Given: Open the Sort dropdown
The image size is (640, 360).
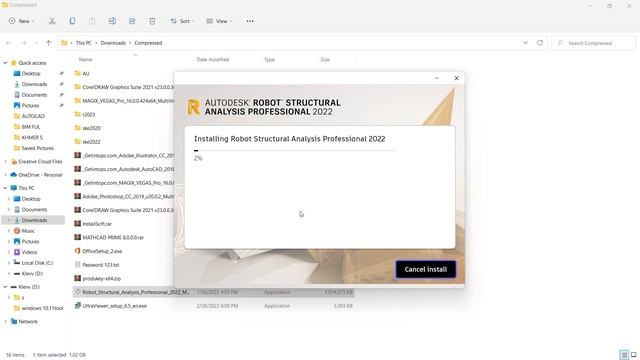Looking at the screenshot, I should [x=182, y=21].
